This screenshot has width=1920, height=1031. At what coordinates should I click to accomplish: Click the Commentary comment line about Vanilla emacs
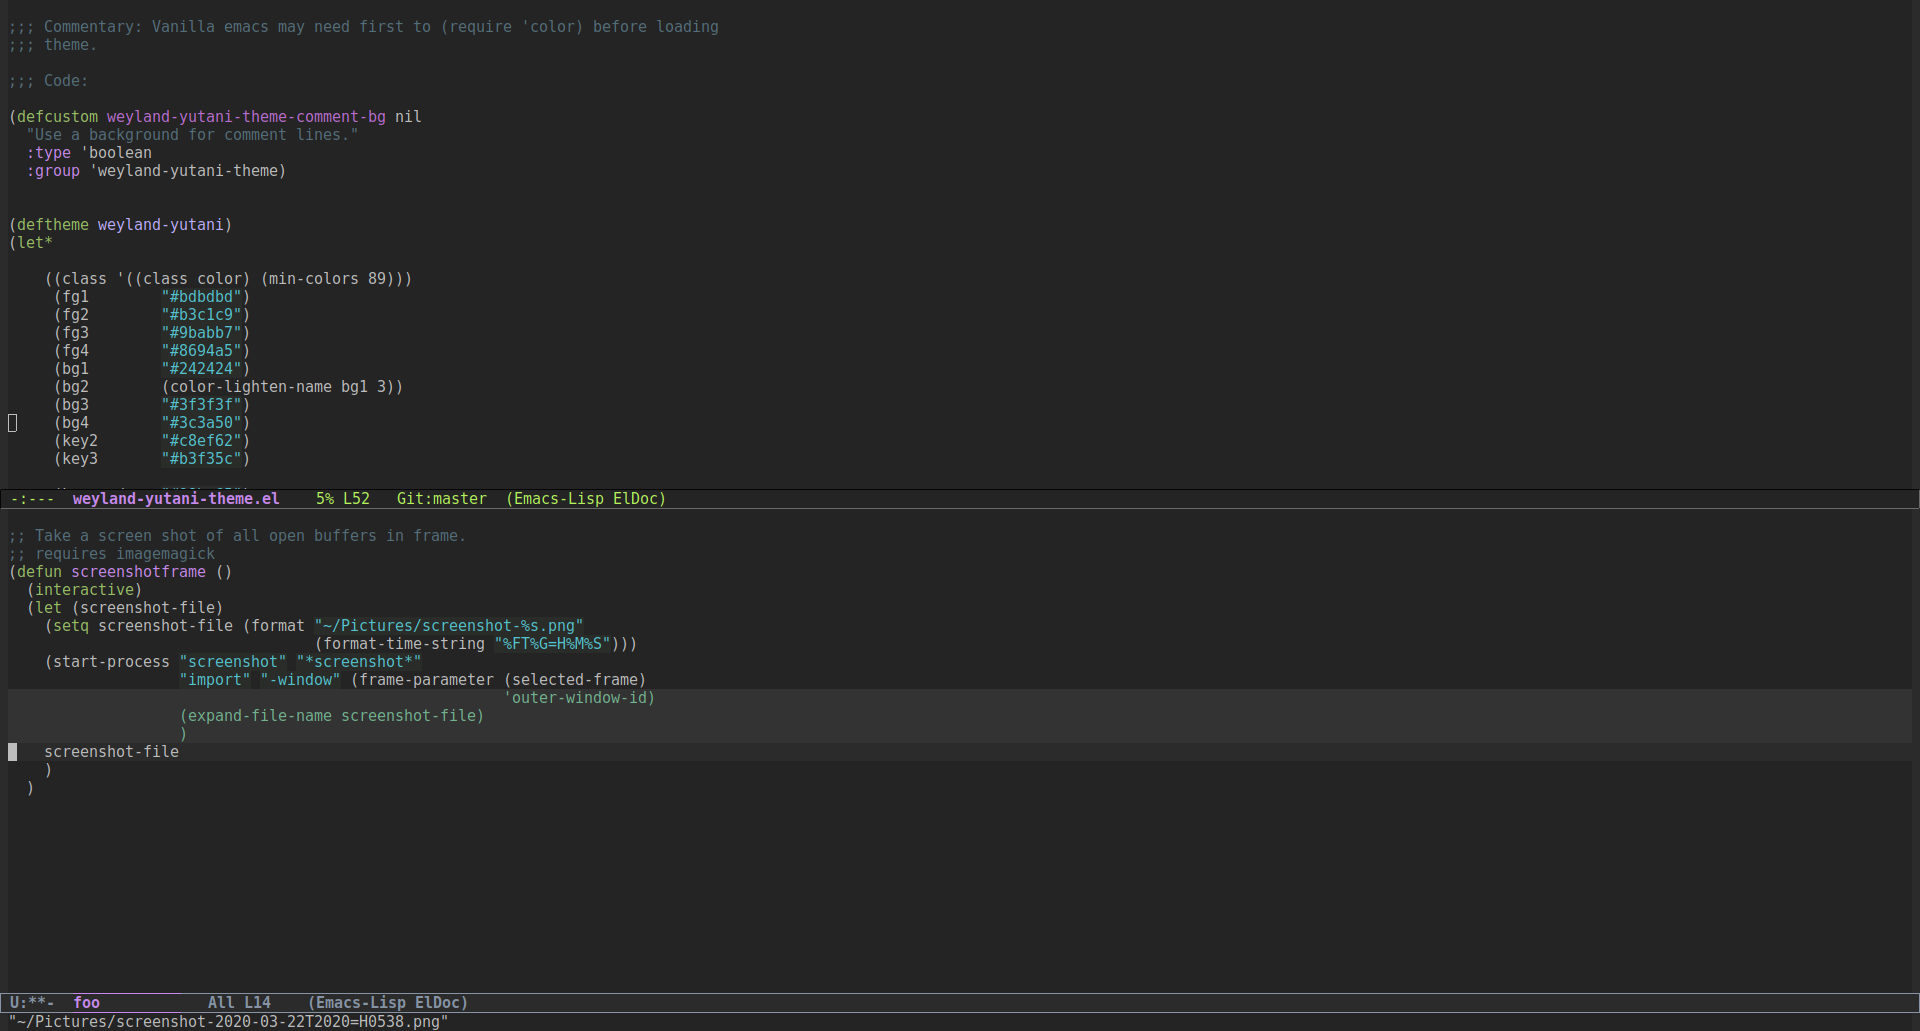[x=364, y=26]
